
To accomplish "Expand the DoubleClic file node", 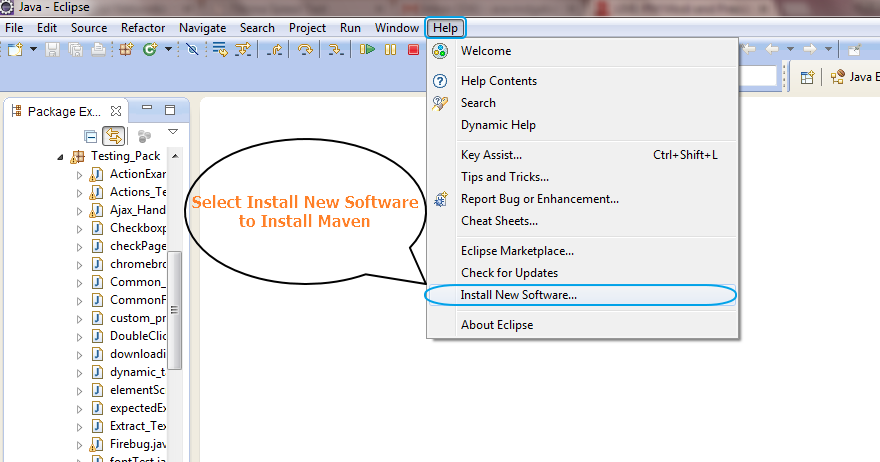I will (x=80, y=337).
